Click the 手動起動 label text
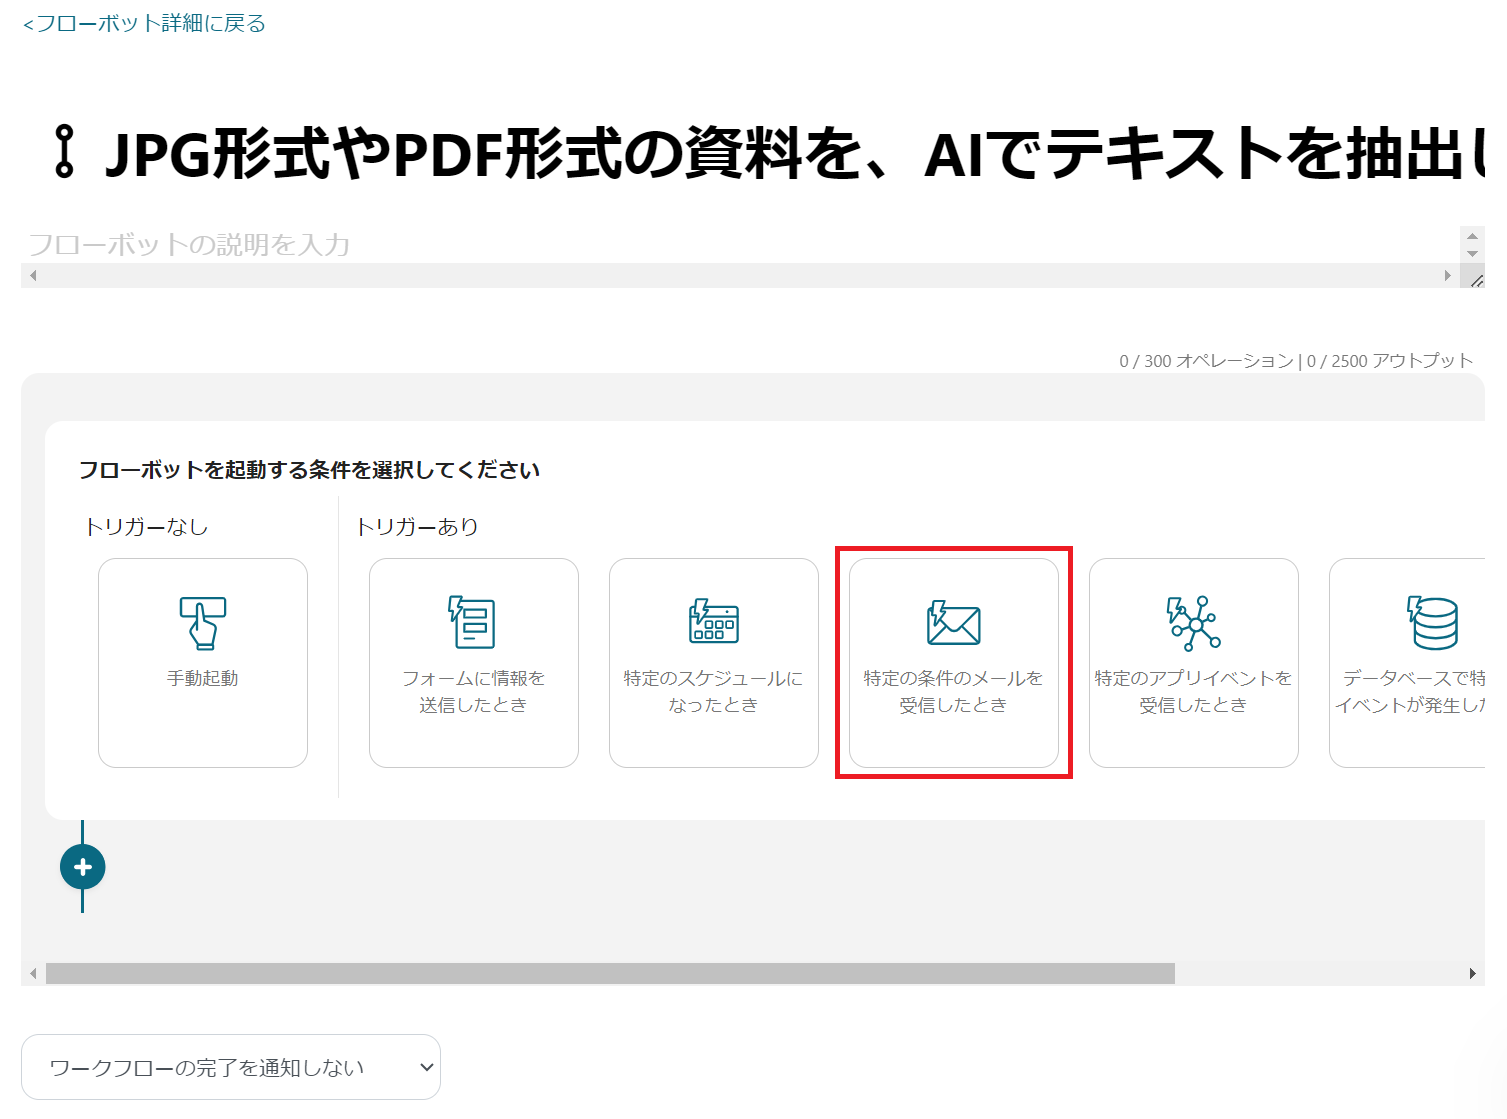This screenshot has height=1119, width=1507. (203, 678)
